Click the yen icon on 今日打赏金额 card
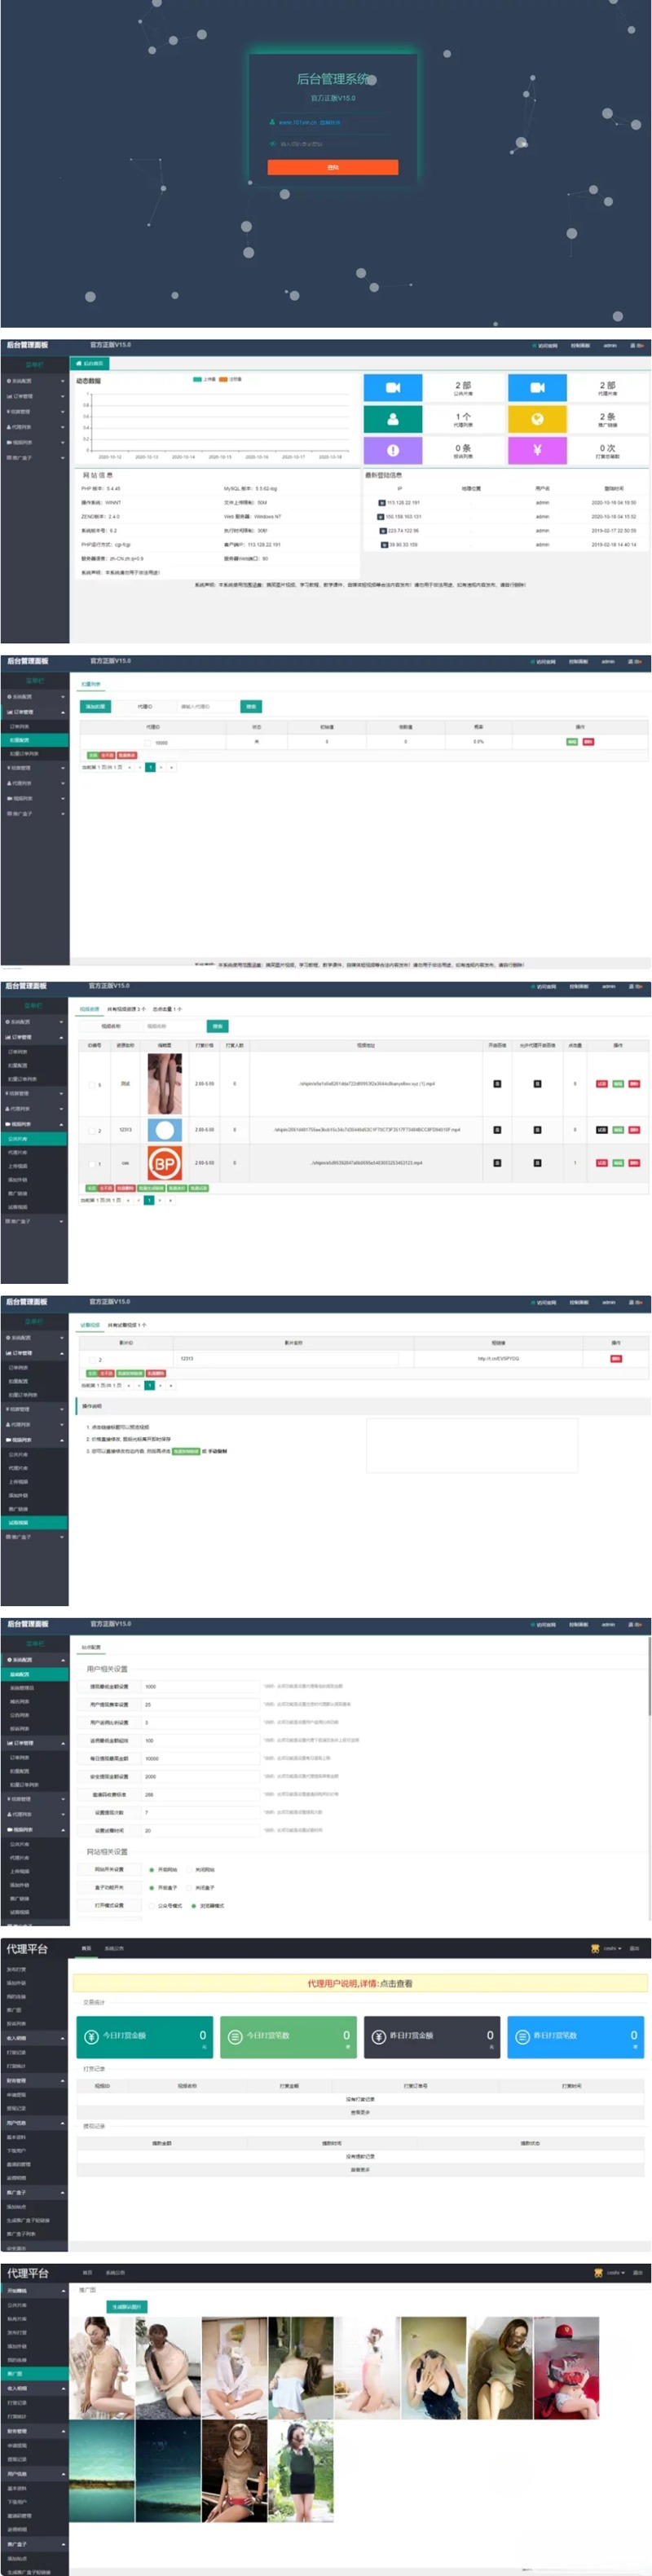This screenshot has height=2576, width=652. (x=92, y=2036)
